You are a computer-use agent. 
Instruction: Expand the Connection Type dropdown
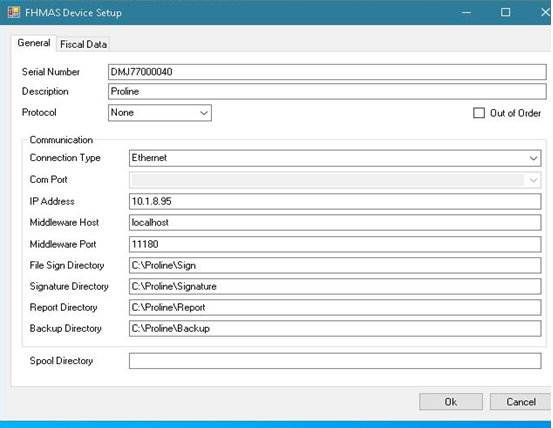[x=533, y=158]
